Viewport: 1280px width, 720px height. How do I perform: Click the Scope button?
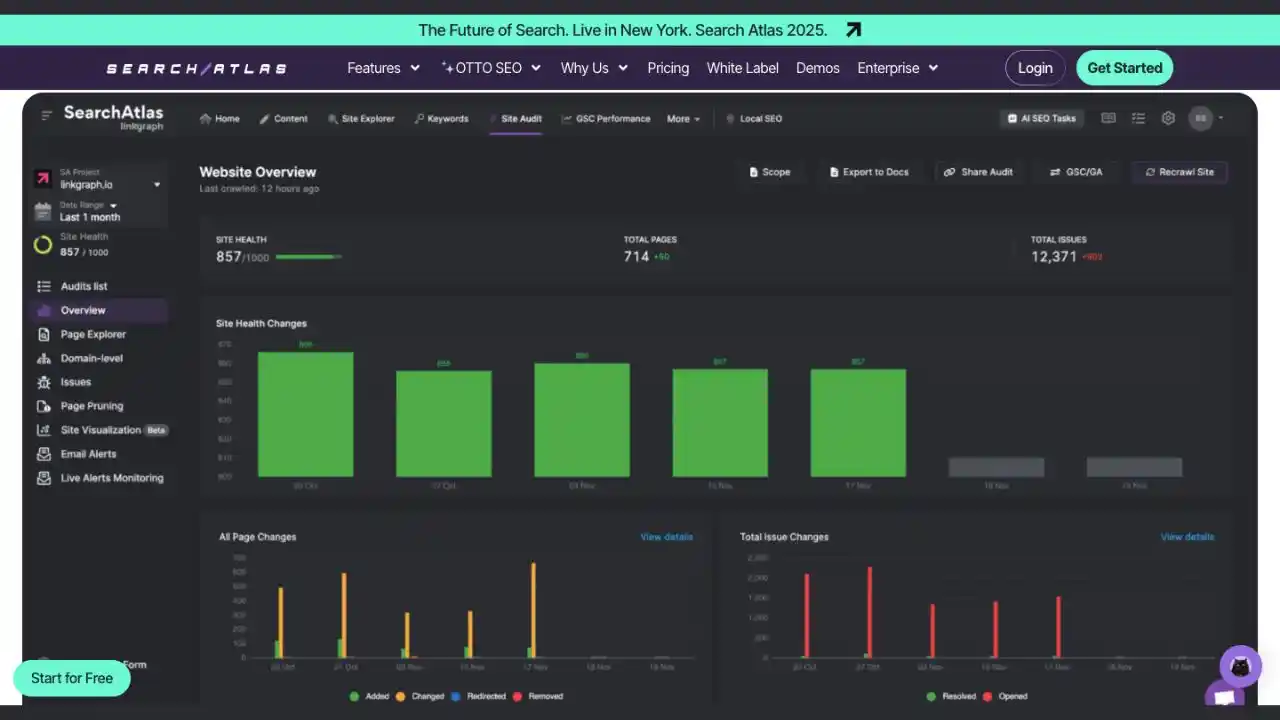tap(770, 172)
